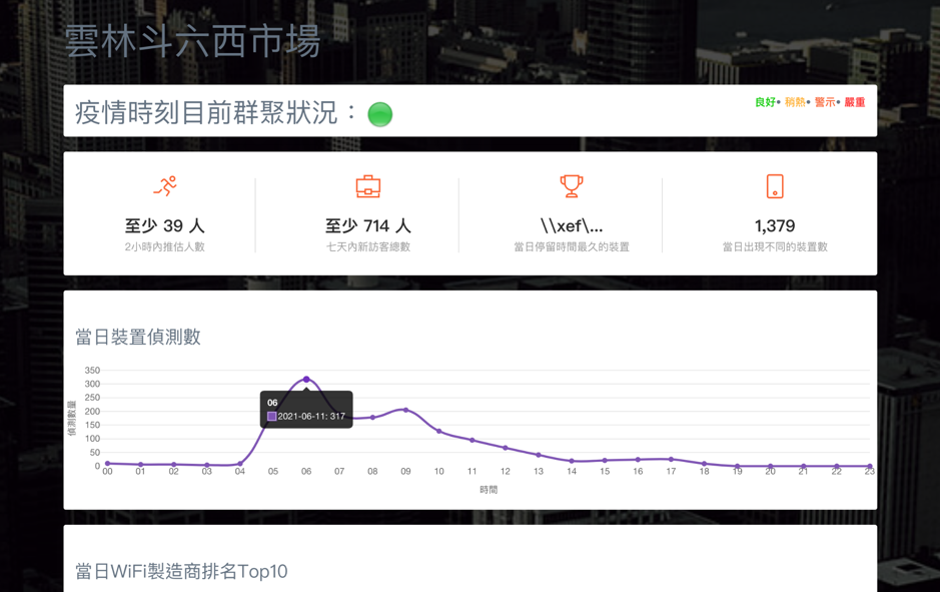Click the 嚴重 legend label
This screenshot has width=941, height=593.
pyautogui.click(x=855, y=102)
